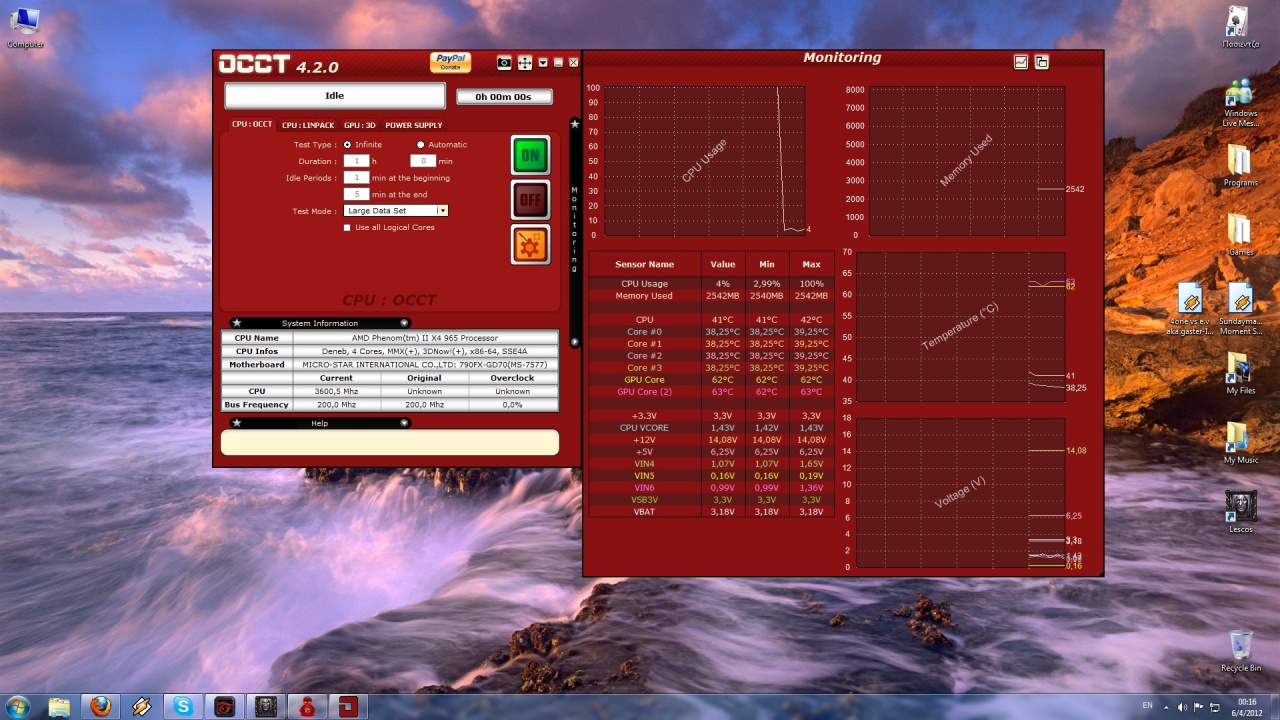Open the My Files desktop icon
The image size is (1280, 720).
tap(1240, 373)
